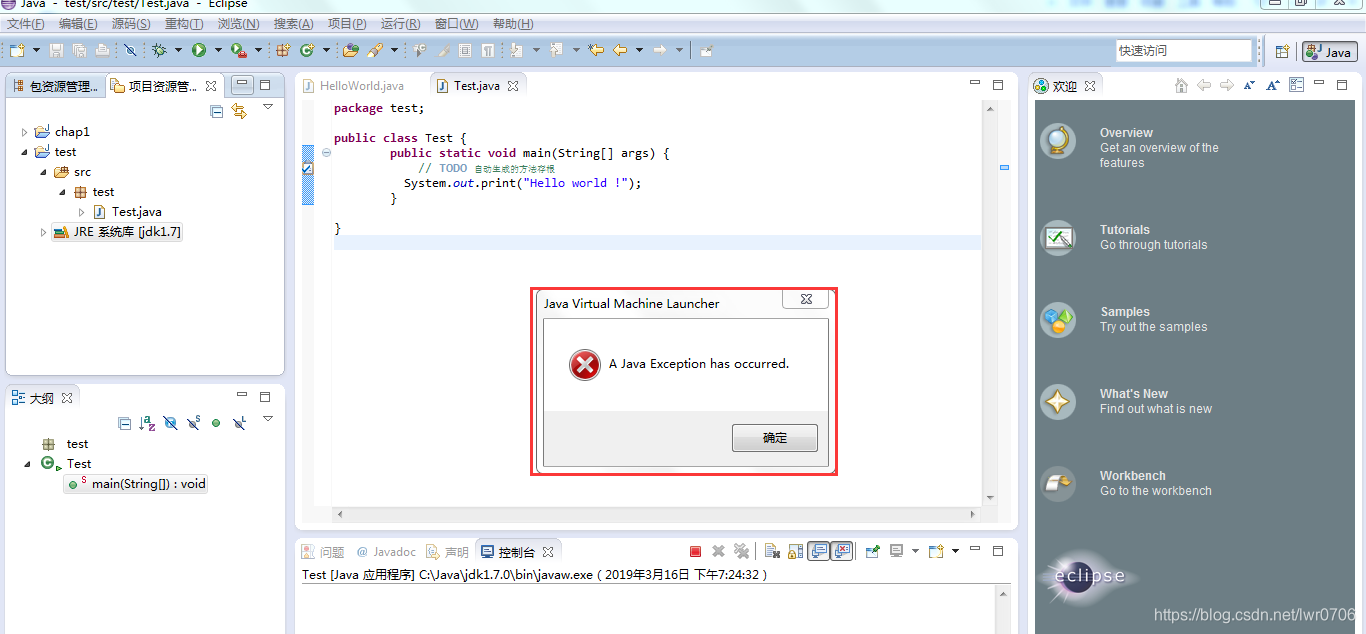Click the New Java Package toolbar icon
This screenshot has height=634, width=1366.
tap(283, 50)
